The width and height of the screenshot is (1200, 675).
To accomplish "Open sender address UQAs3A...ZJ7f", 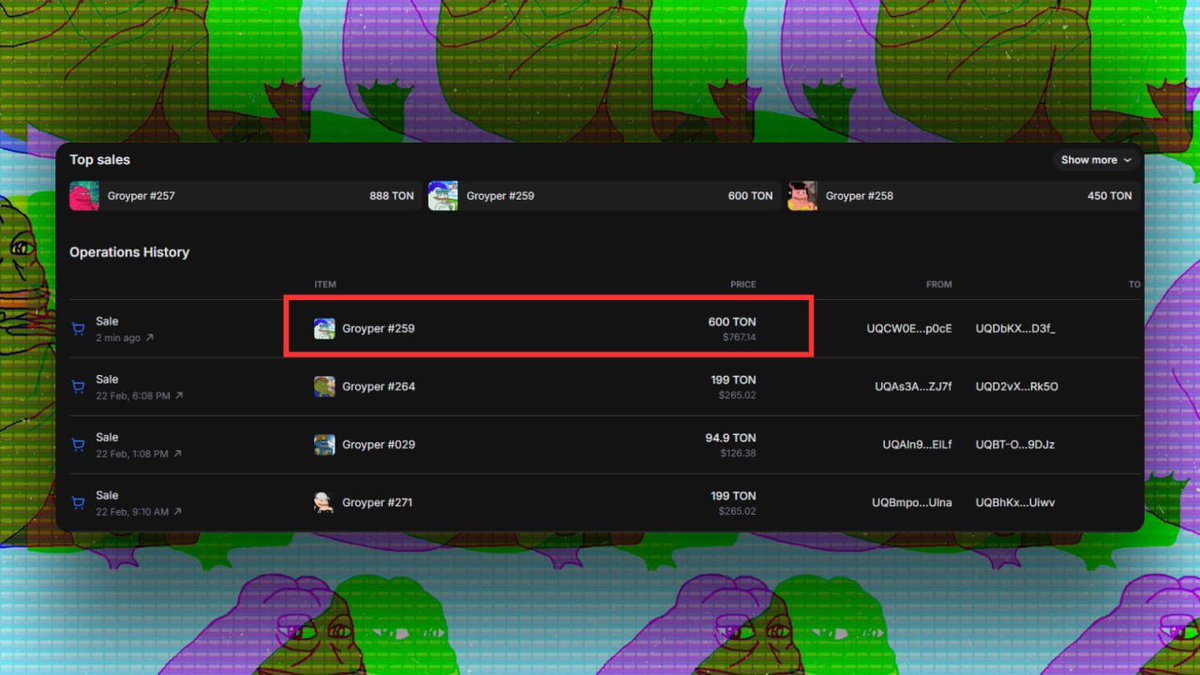I will click(x=913, y=386).
